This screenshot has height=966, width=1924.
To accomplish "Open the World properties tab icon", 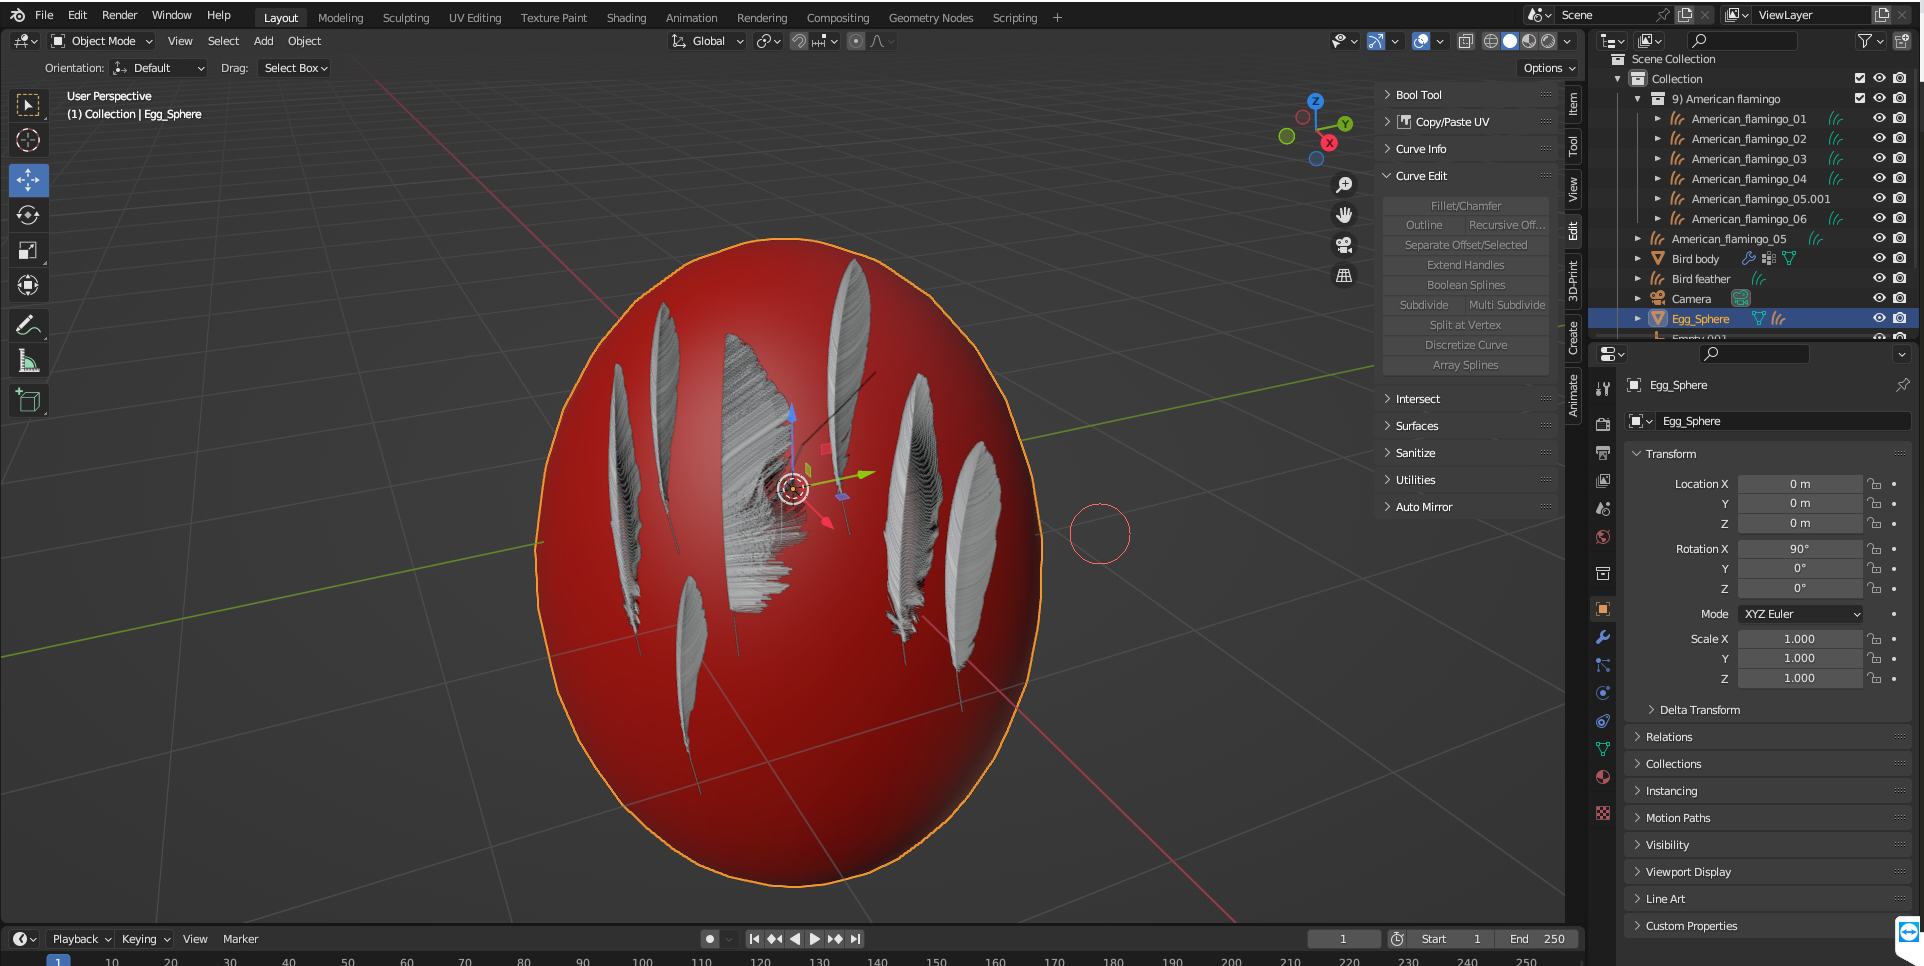I will click(x=1603, y=537).
